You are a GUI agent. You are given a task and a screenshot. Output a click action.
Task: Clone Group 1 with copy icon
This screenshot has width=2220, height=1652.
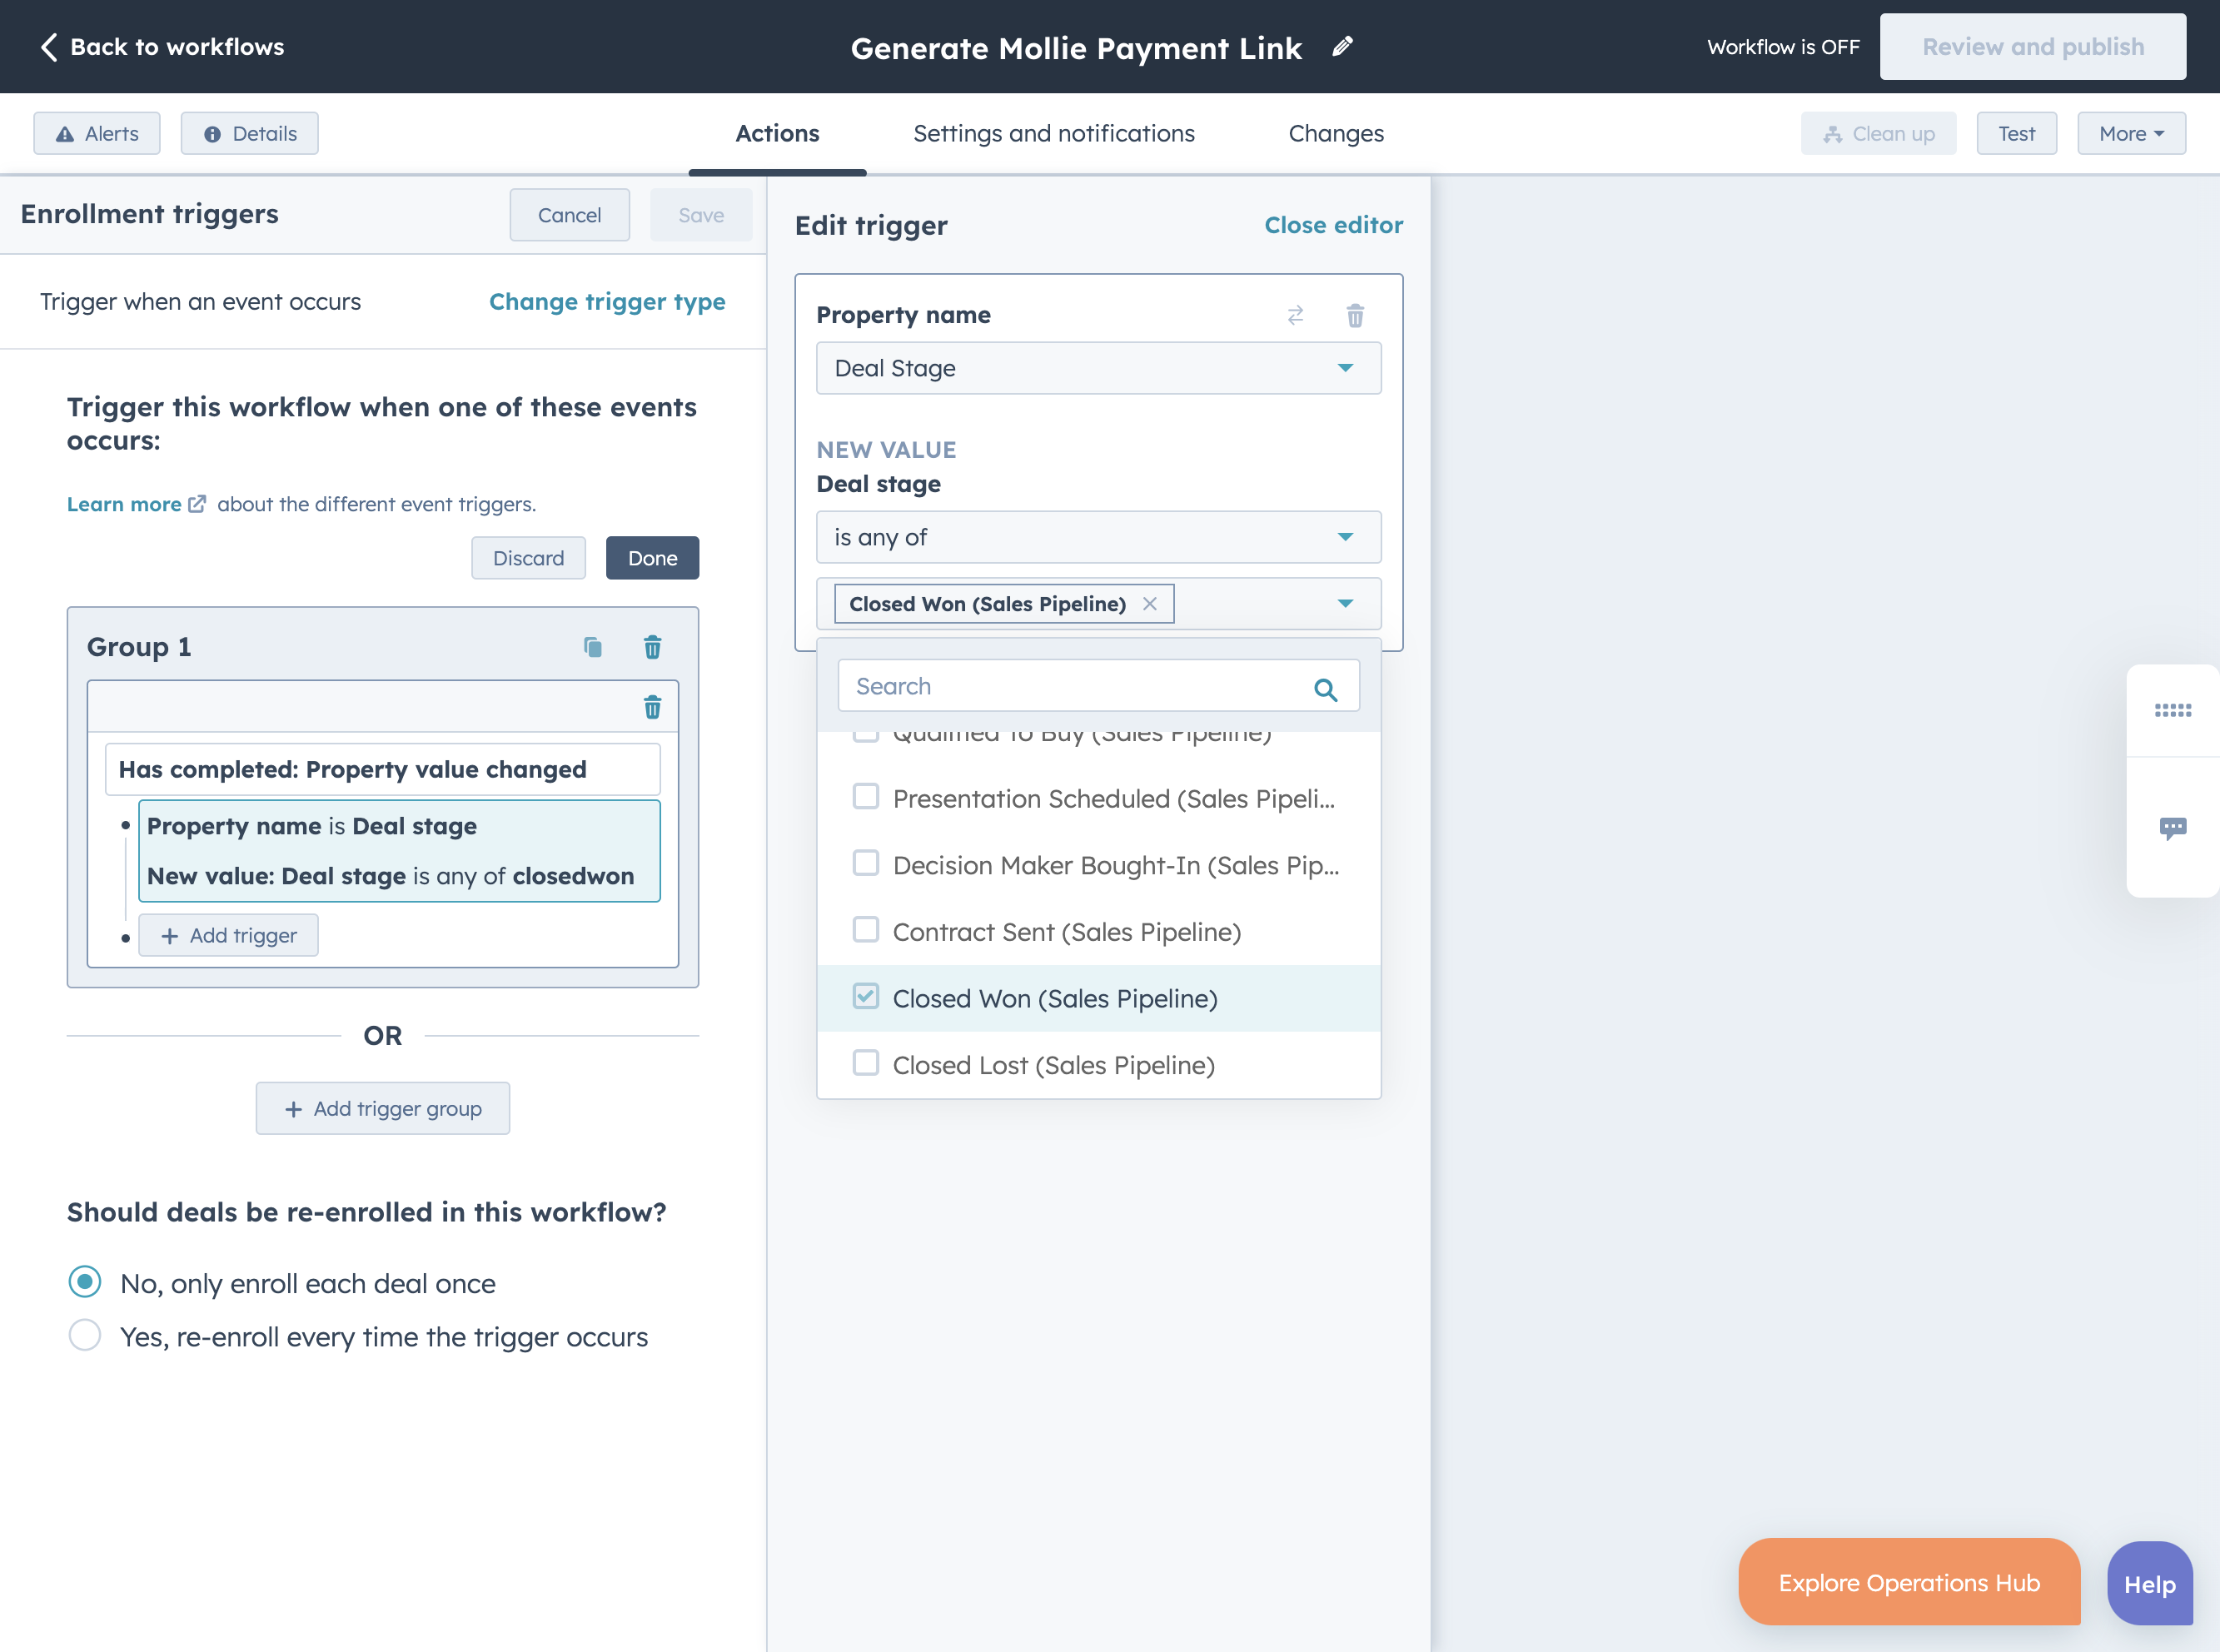593,647
